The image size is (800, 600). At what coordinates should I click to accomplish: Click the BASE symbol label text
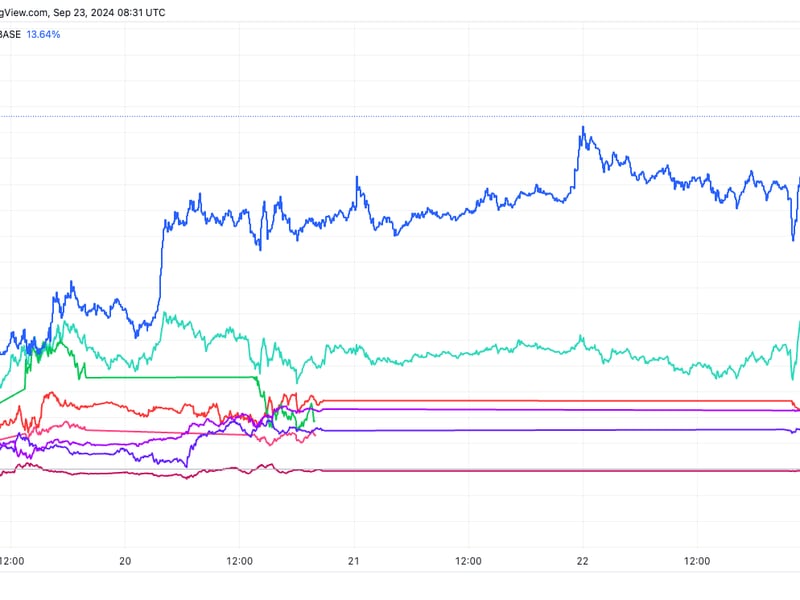(10, 34)
